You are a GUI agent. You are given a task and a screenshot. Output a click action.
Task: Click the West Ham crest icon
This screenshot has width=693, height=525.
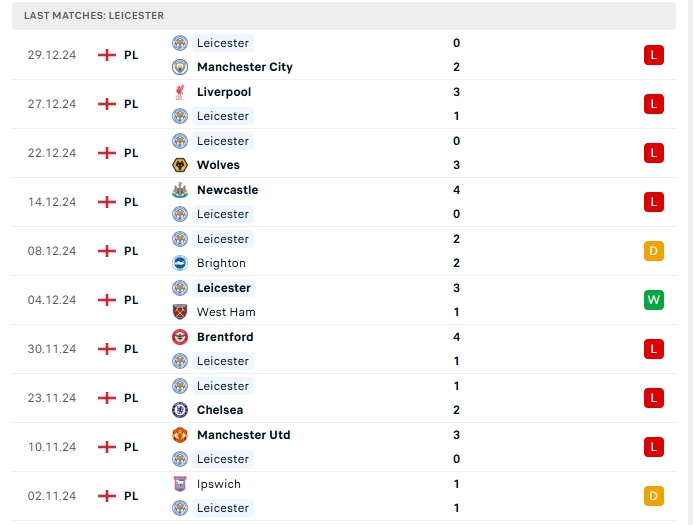click(180, 312)
